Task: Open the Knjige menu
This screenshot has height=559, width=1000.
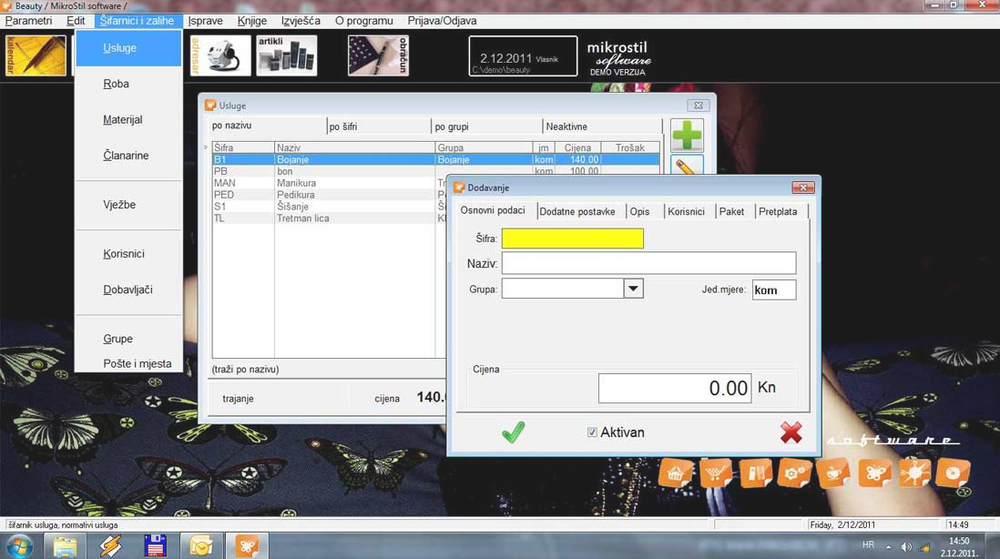Action: click(252, 20)
